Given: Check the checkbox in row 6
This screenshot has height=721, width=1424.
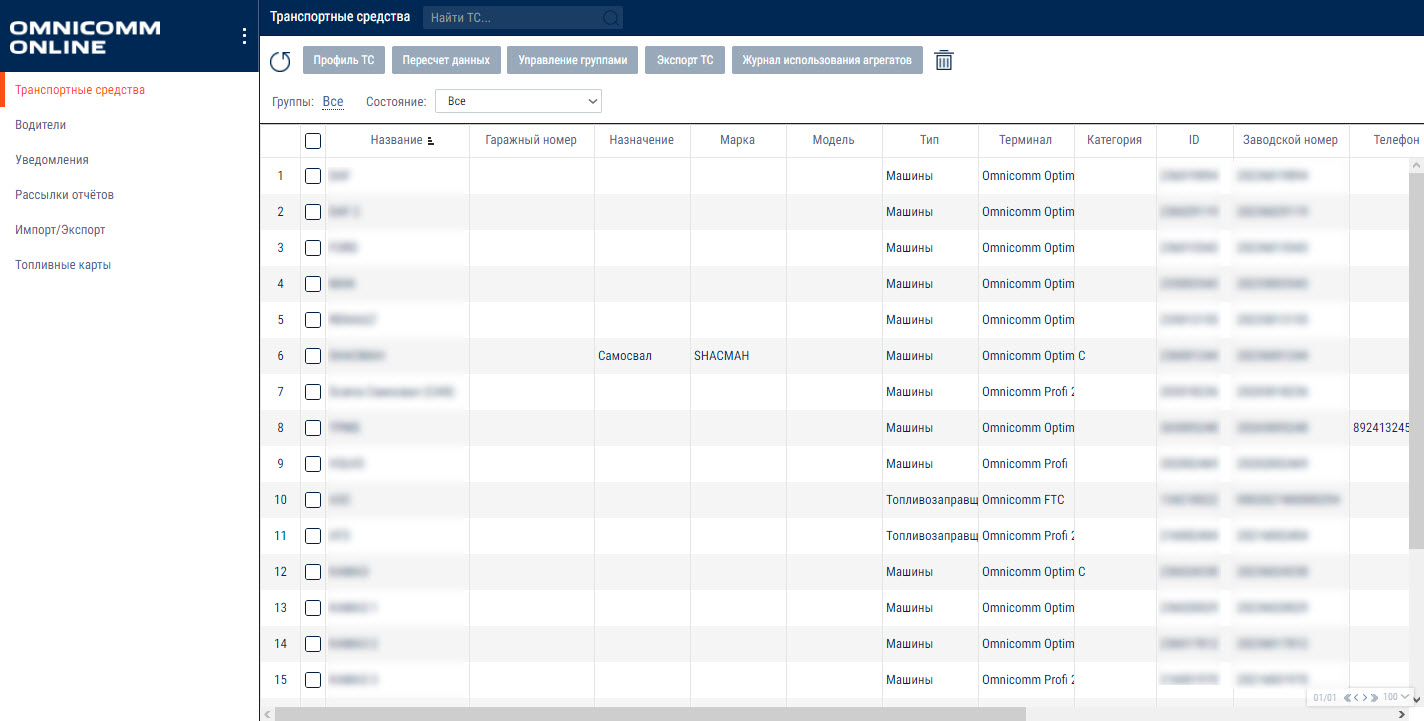Looking at the screenshot, I should [x=313, y=356].
